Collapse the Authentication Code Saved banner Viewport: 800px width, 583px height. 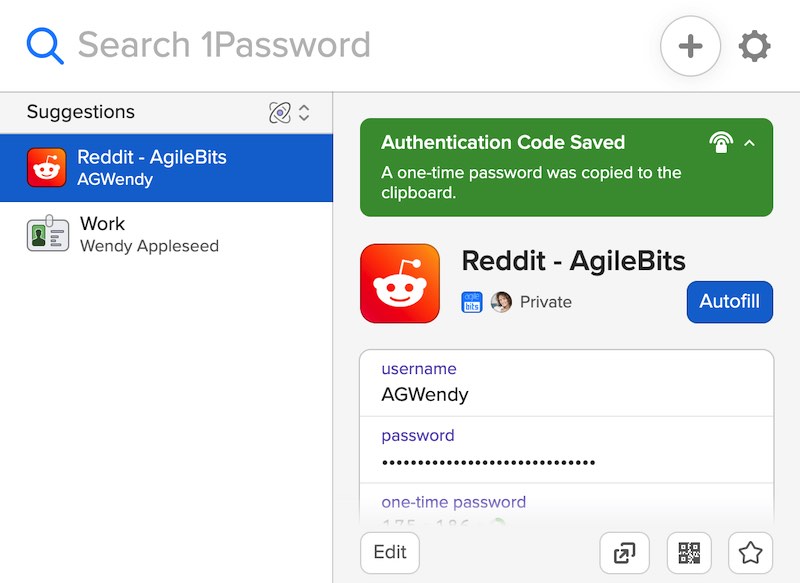749,143
